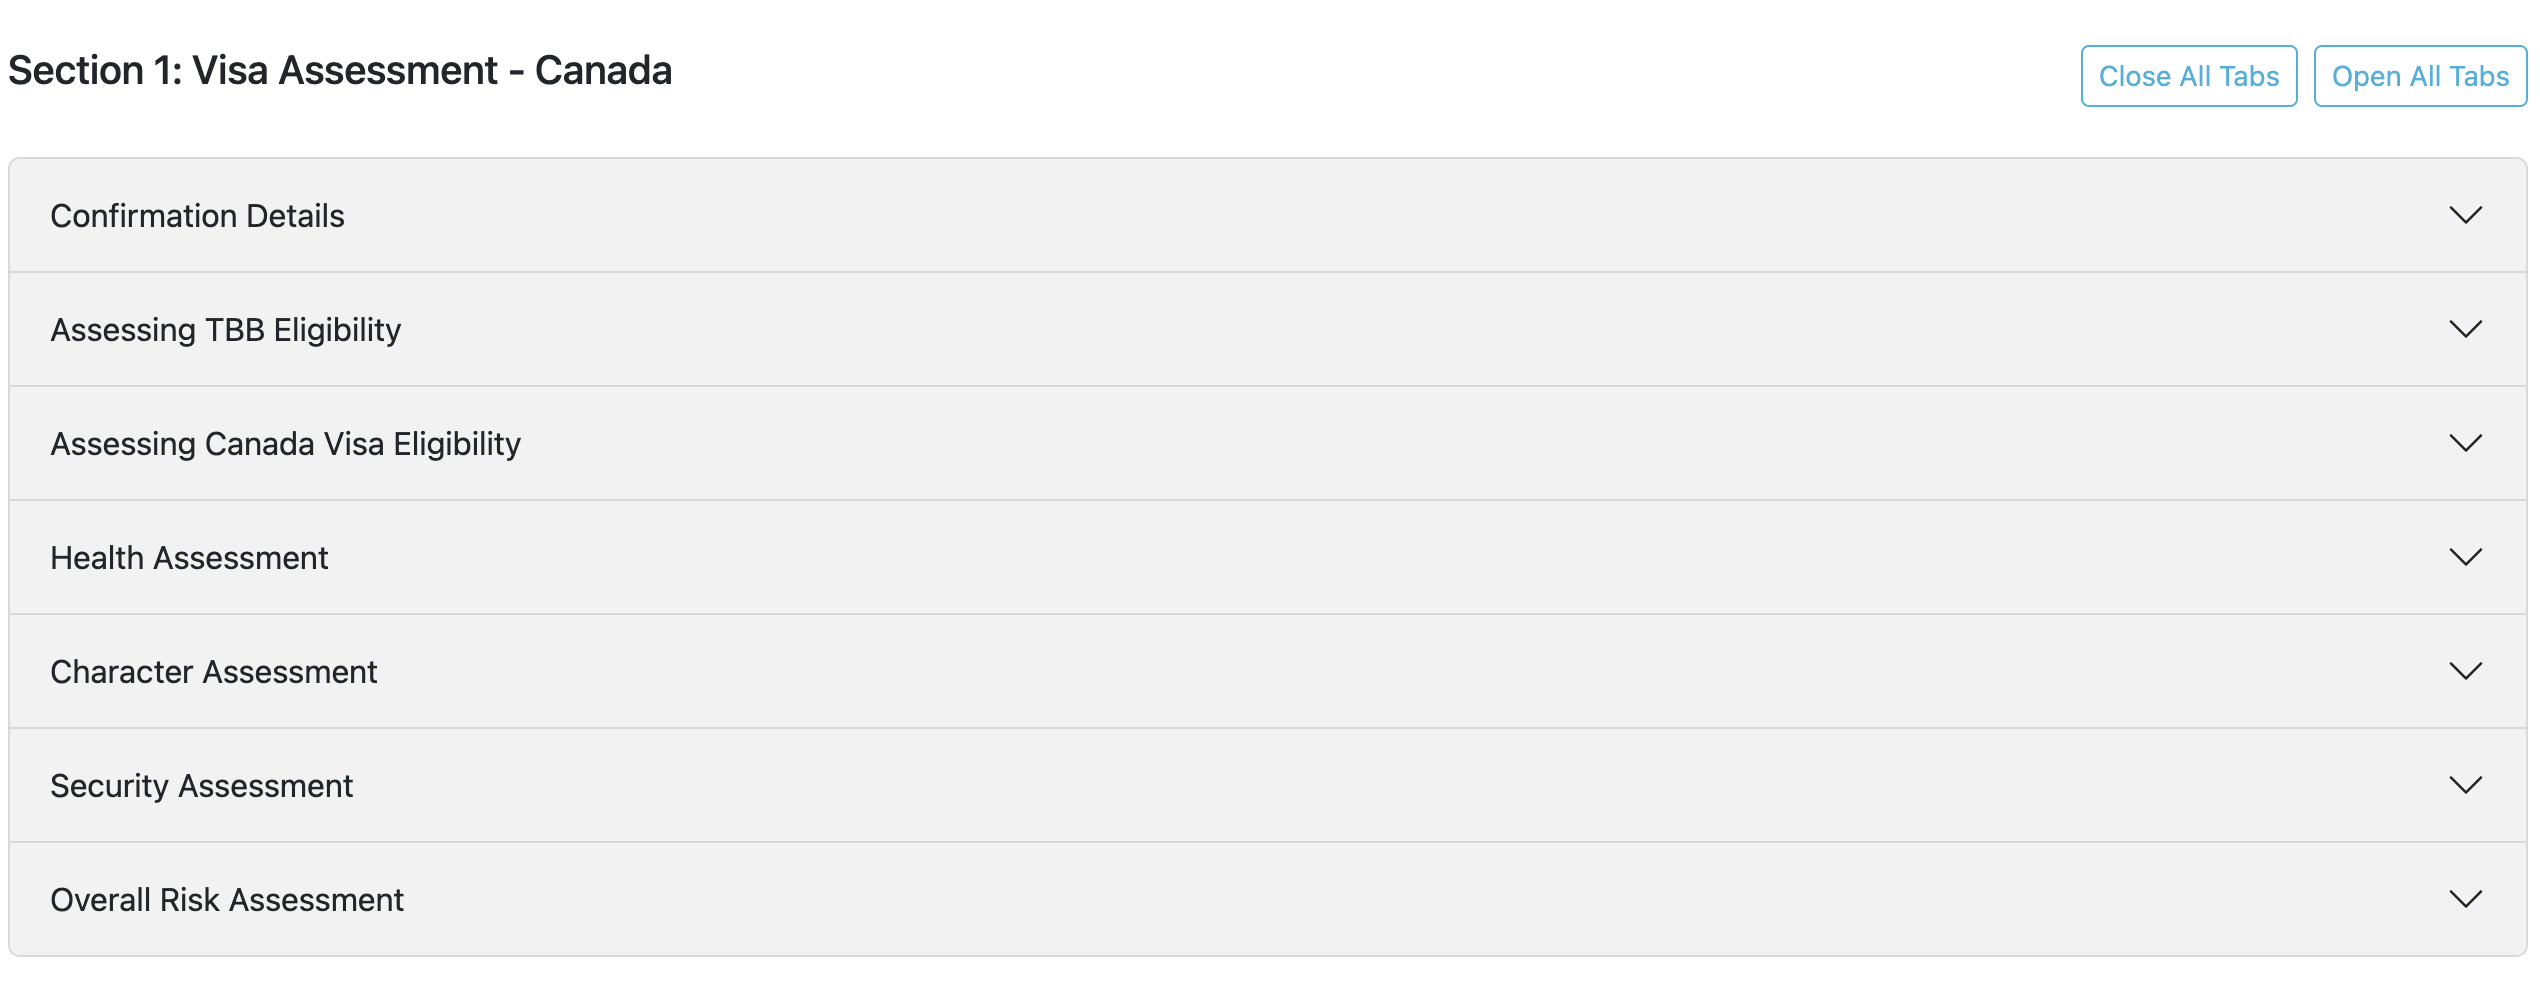Image resolution: width=2540 pixels, height=1004 pixels.
Task: Click the chevron for Assessing Canada Visa Eligibility
Action: (x=2465, y=443)
